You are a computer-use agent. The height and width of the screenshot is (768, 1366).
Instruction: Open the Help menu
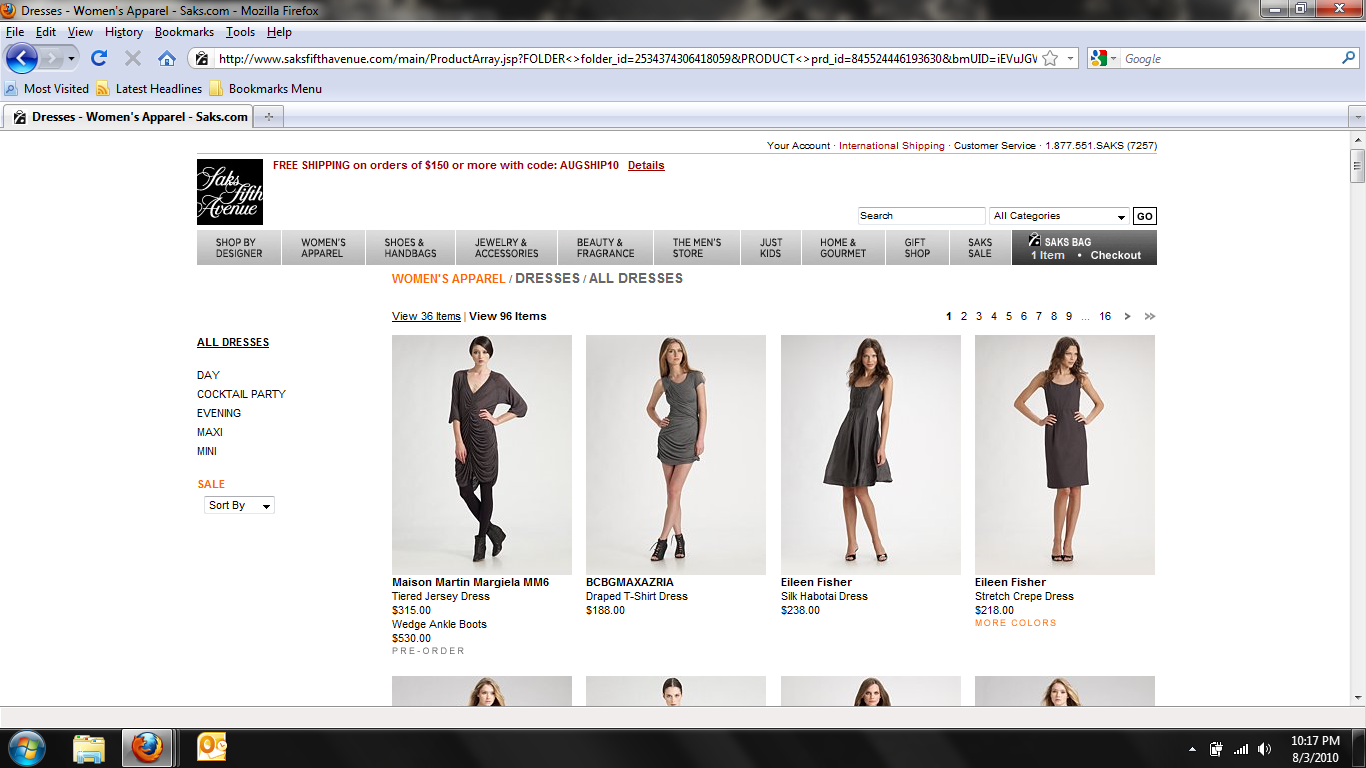[279, 32]
